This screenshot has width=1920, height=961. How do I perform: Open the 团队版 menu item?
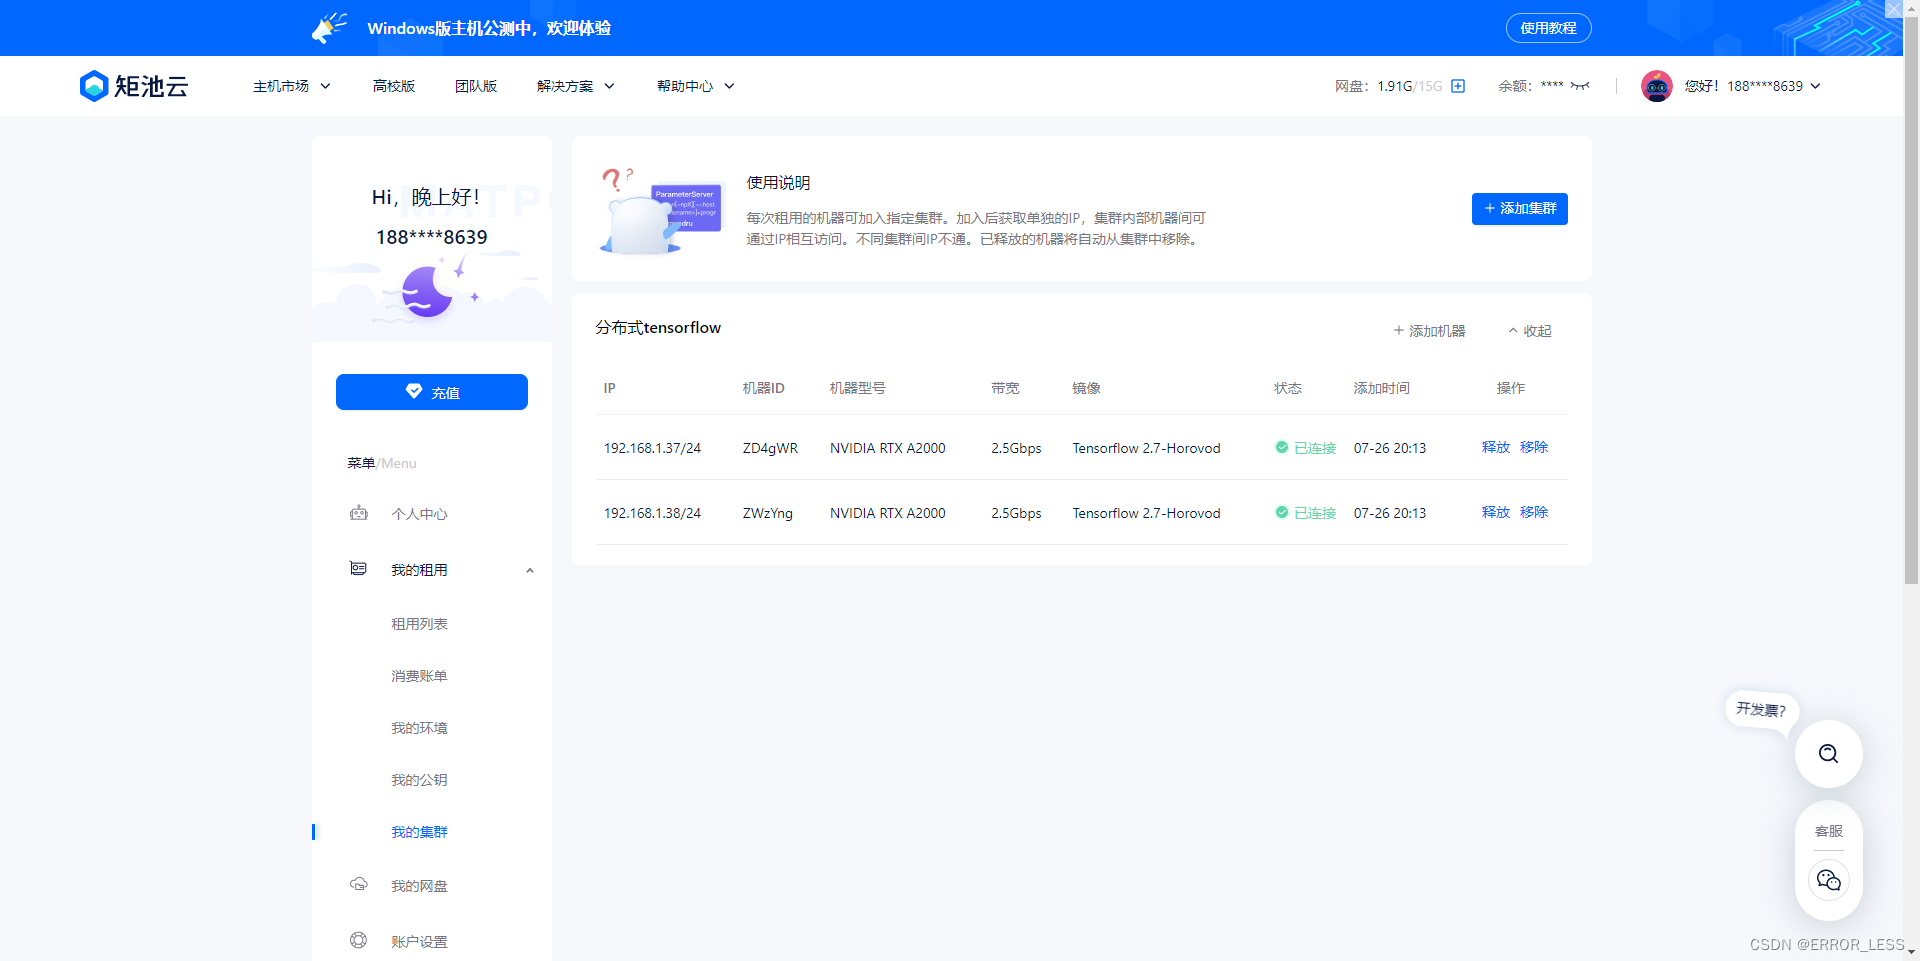pyautogui.click(x=476, y=86)
